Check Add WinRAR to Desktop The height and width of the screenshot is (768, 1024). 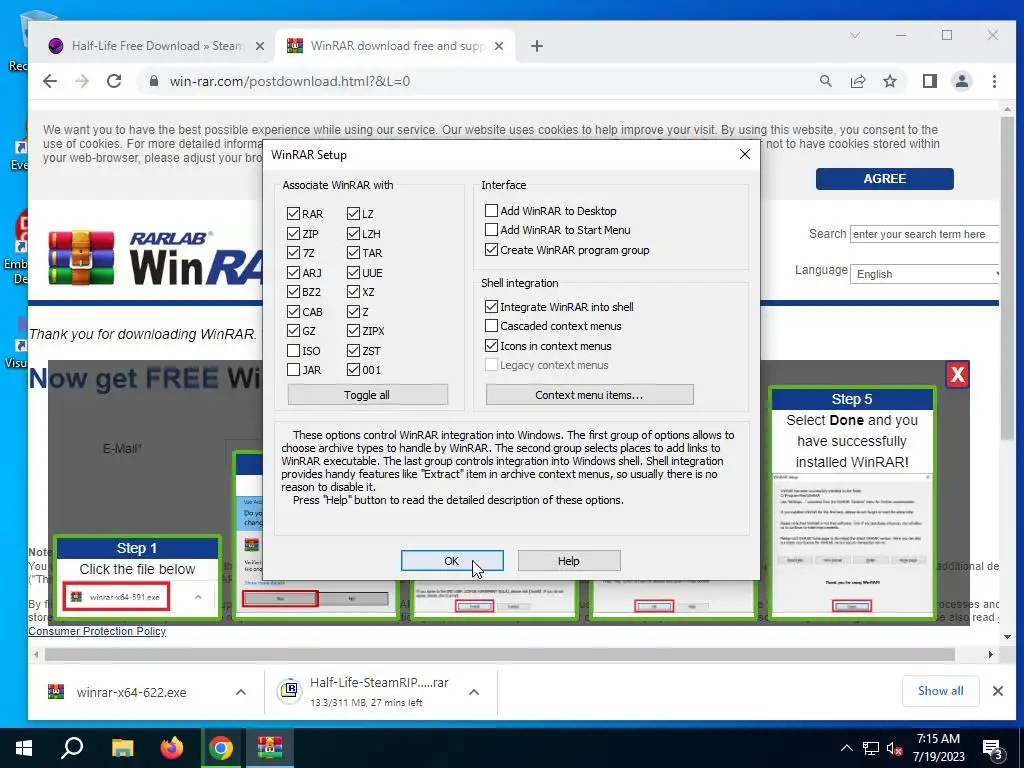(491, 210)
